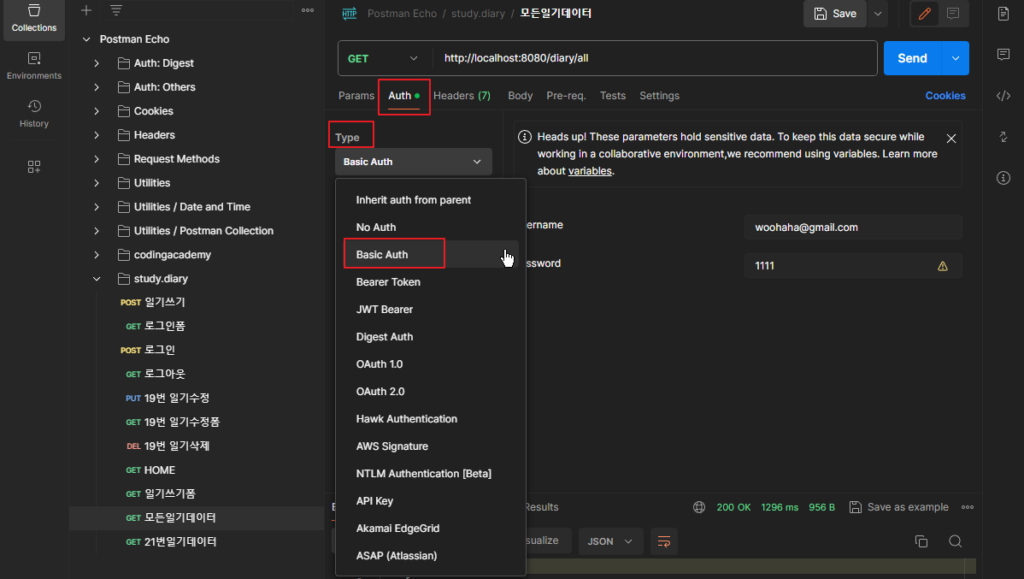Viewport: 1024px width, 579px height.
Task: Open the documentation icon in right sidebar
Action: tap(1004, 14)
